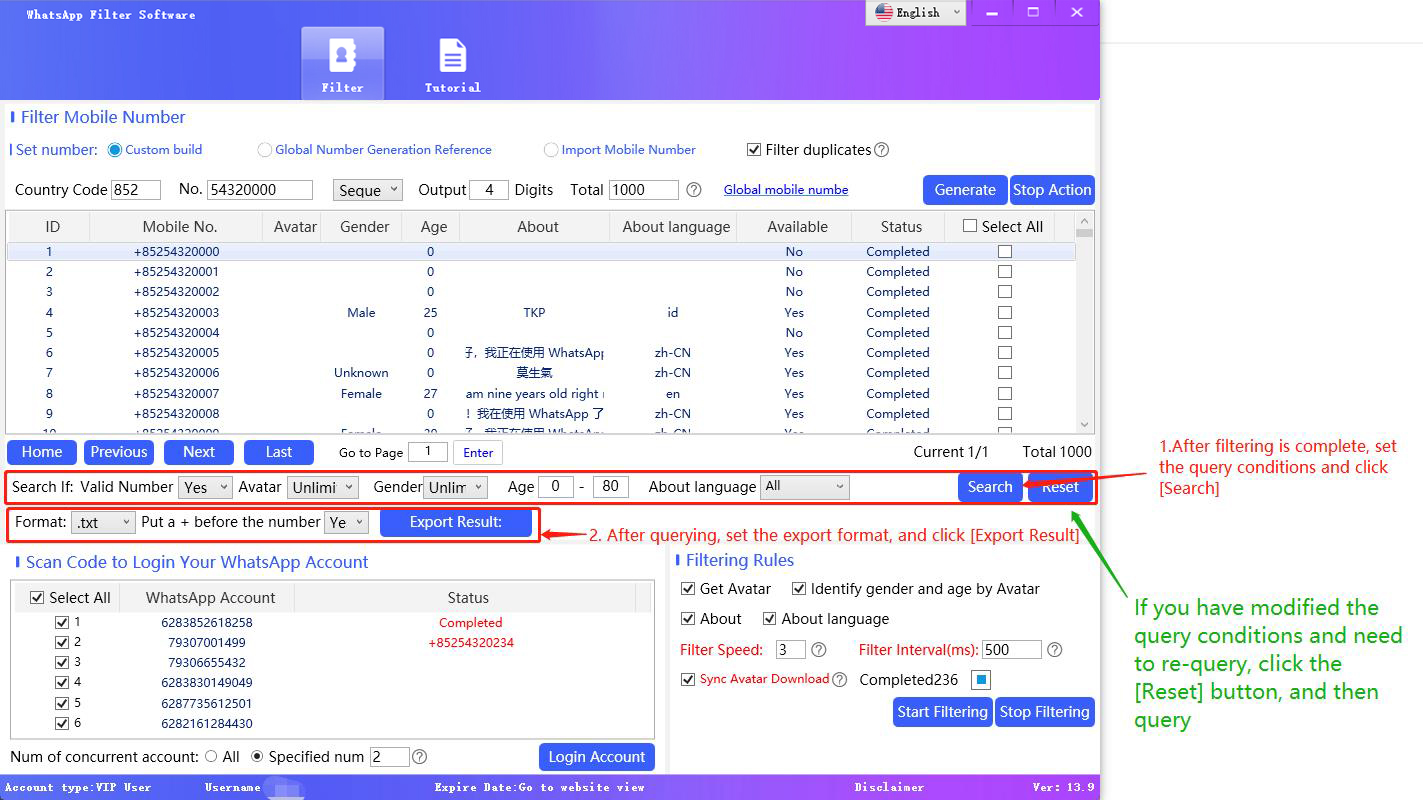Click help icon next to Specified num
The width and height of the screenshot is (1423, 800).
coord(420,757)
